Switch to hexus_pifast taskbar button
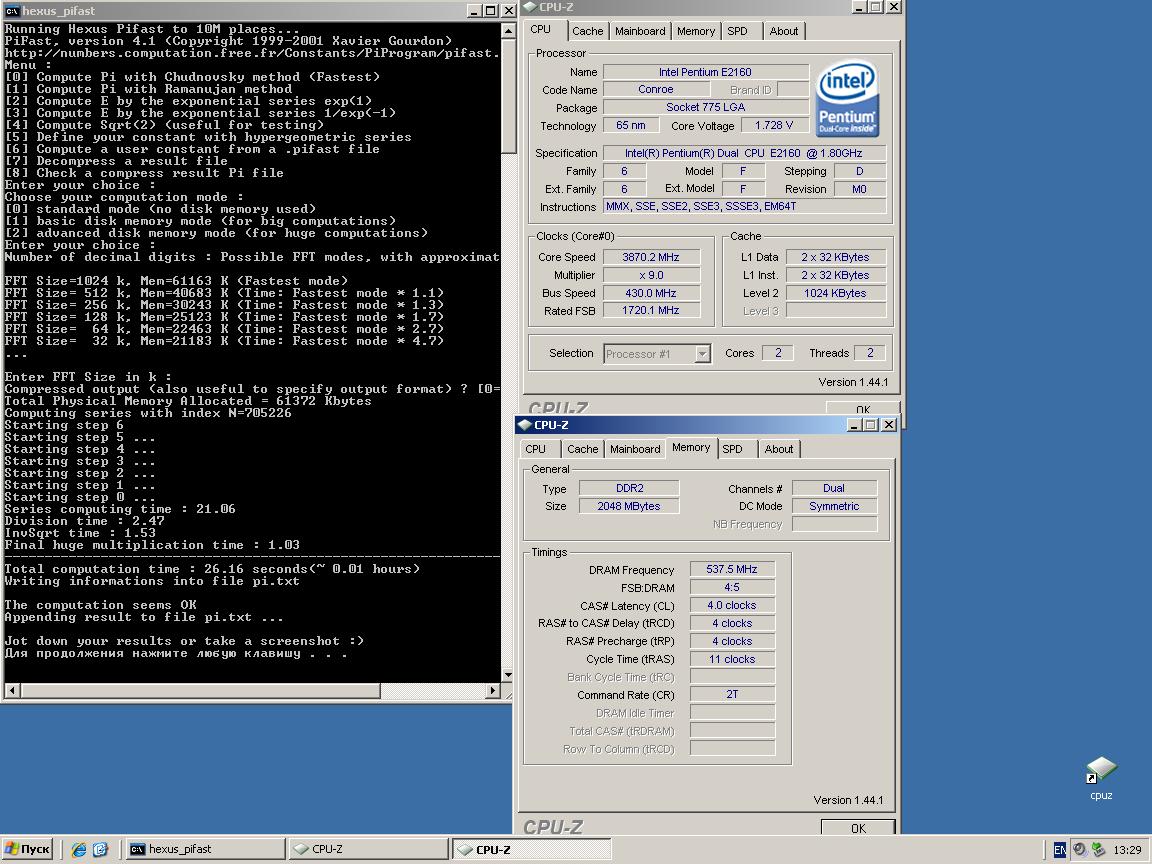 206,849
